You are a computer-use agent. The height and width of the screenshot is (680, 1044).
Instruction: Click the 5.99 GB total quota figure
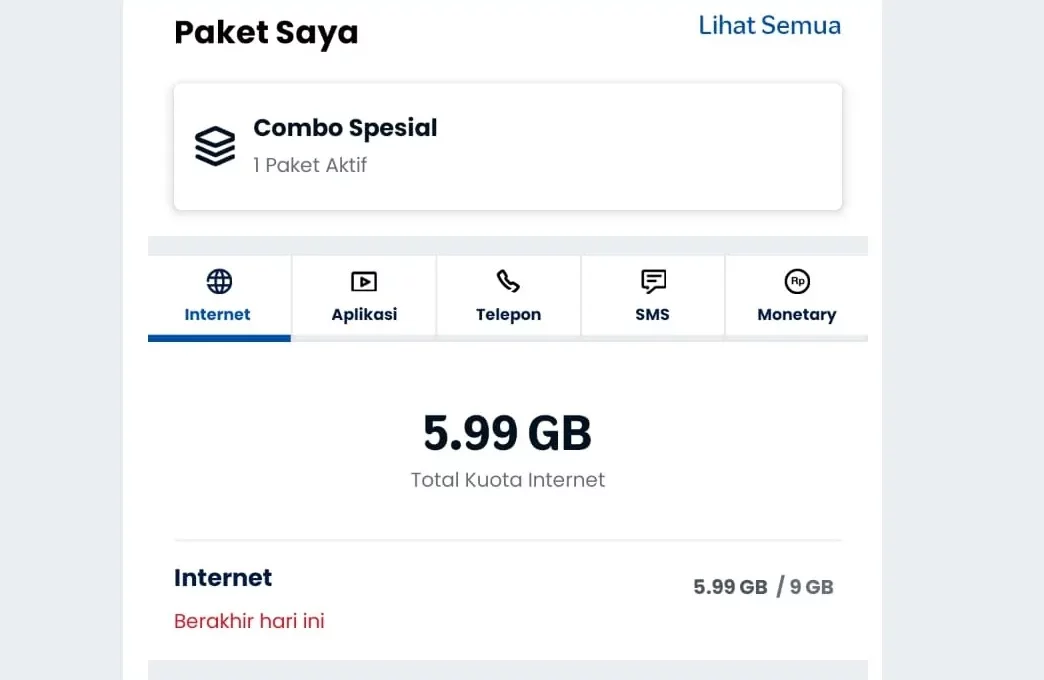(507, 433)
